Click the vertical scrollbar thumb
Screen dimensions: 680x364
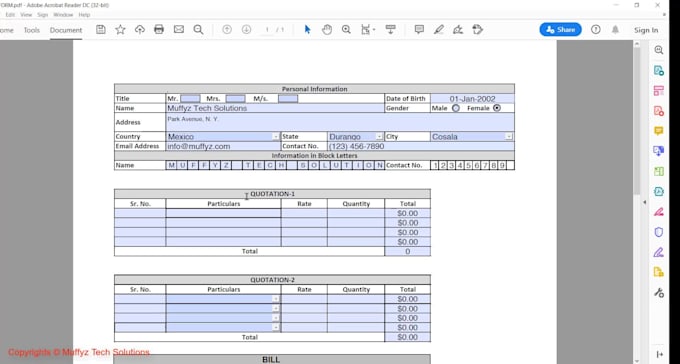coord(637,121)
